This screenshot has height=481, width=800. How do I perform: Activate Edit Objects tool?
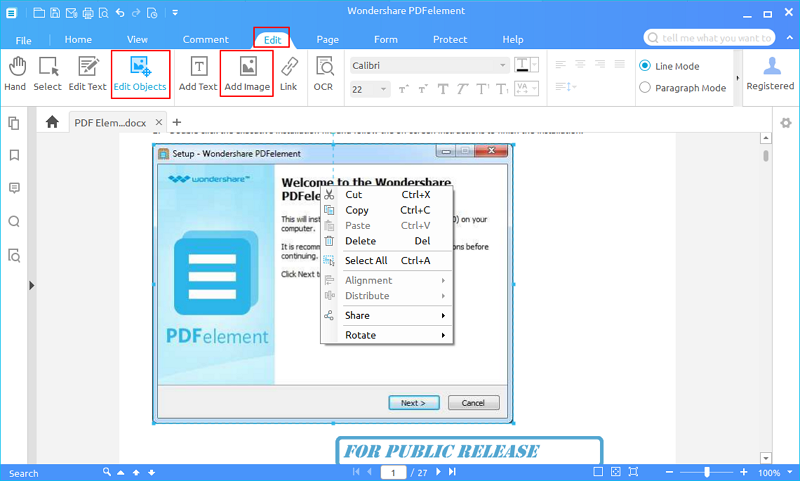click(x=140, y=74)
